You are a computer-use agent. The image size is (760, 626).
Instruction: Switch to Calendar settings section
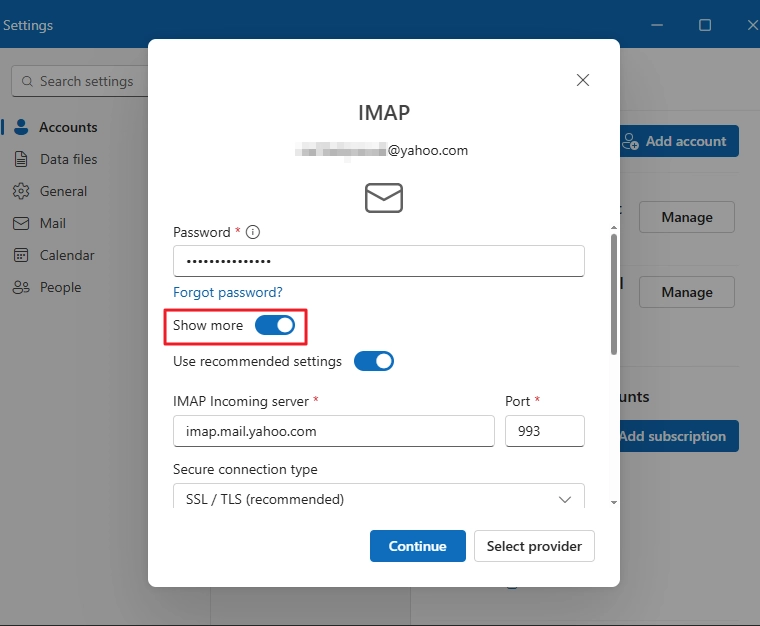(67, 255)
